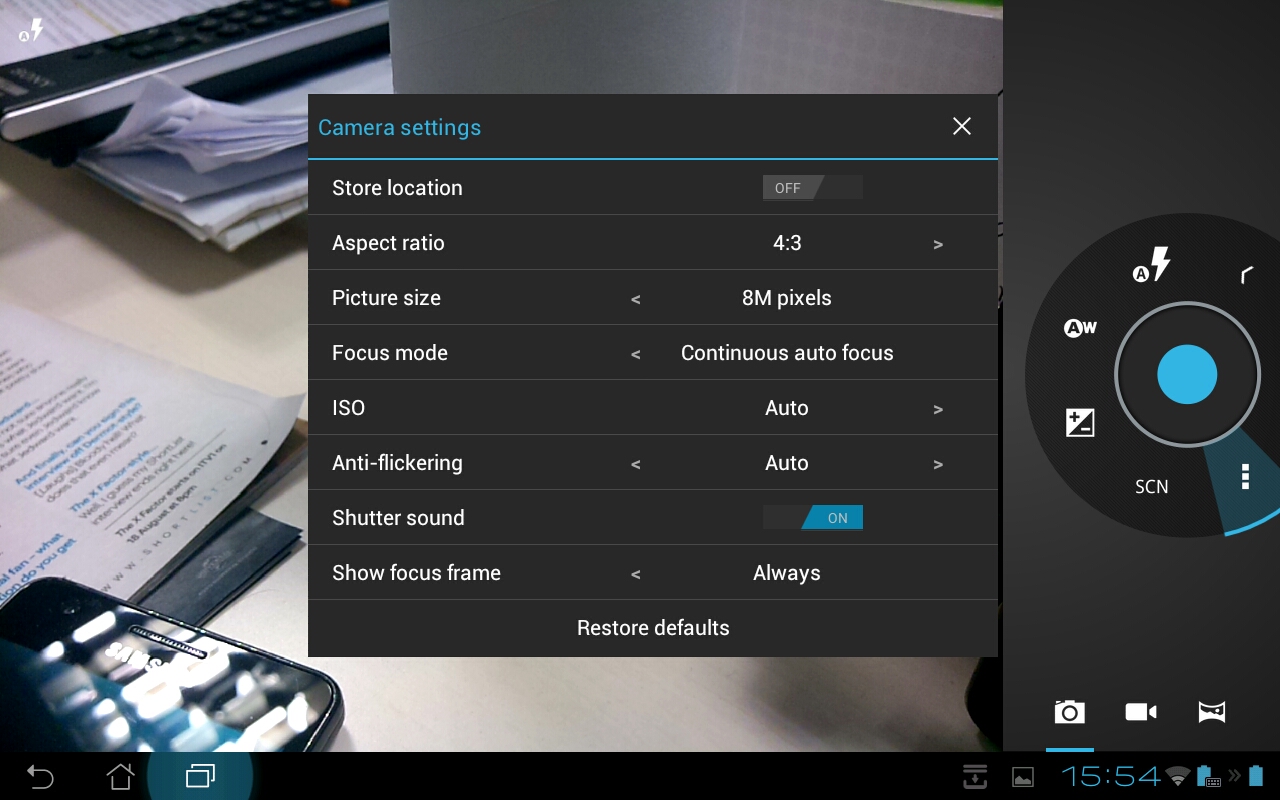Go to the Android home screen
The height and width of the screenshot is (800, 1280).
tap(120, 776)
